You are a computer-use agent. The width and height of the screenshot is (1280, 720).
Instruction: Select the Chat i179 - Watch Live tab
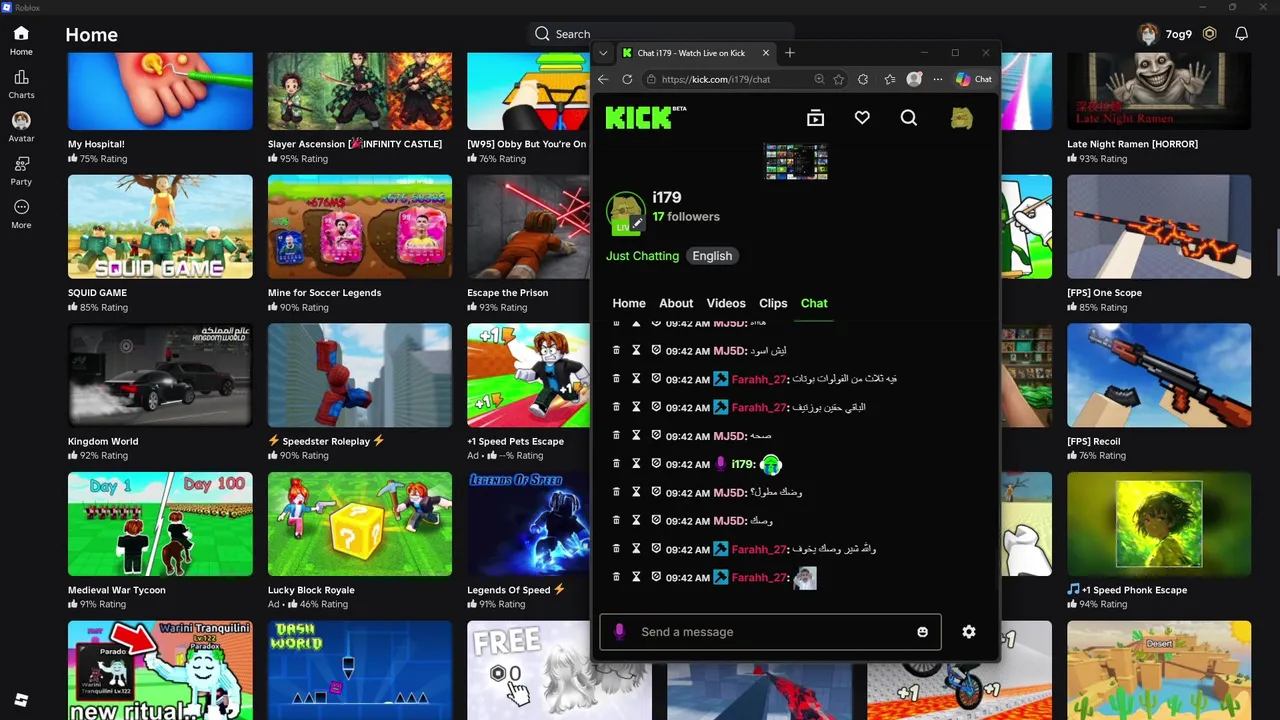(x=695, y=53)
